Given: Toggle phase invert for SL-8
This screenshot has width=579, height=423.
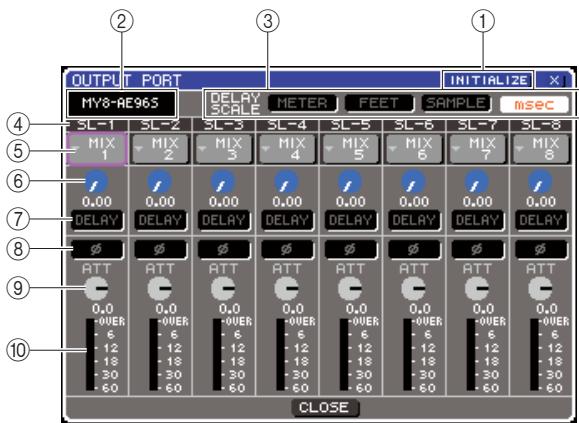Looking at the screenshot, I should click(542, 250).
